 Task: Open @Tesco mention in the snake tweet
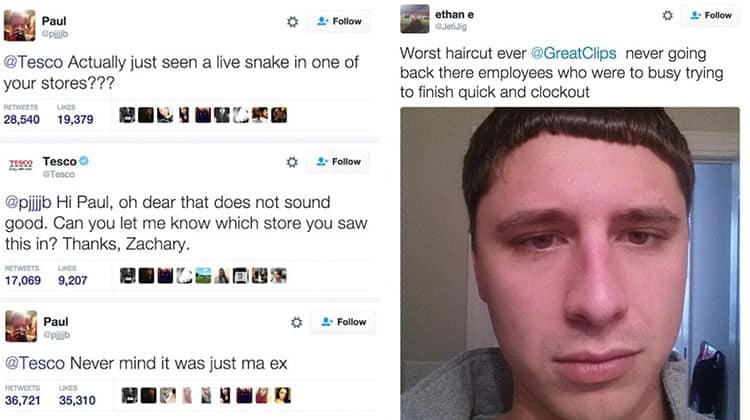click(33, 62)
